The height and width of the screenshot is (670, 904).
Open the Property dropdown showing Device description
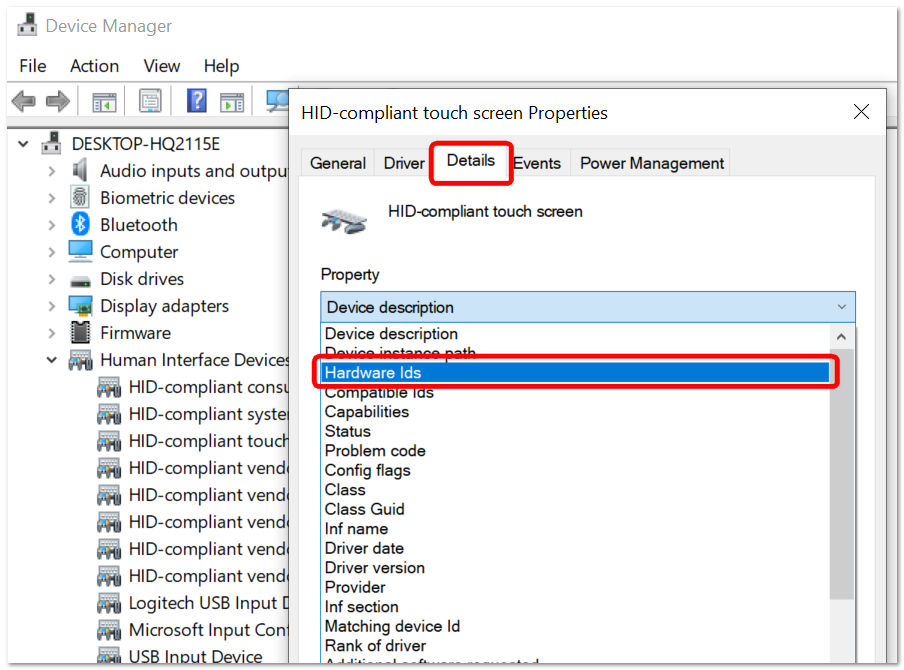587,307
